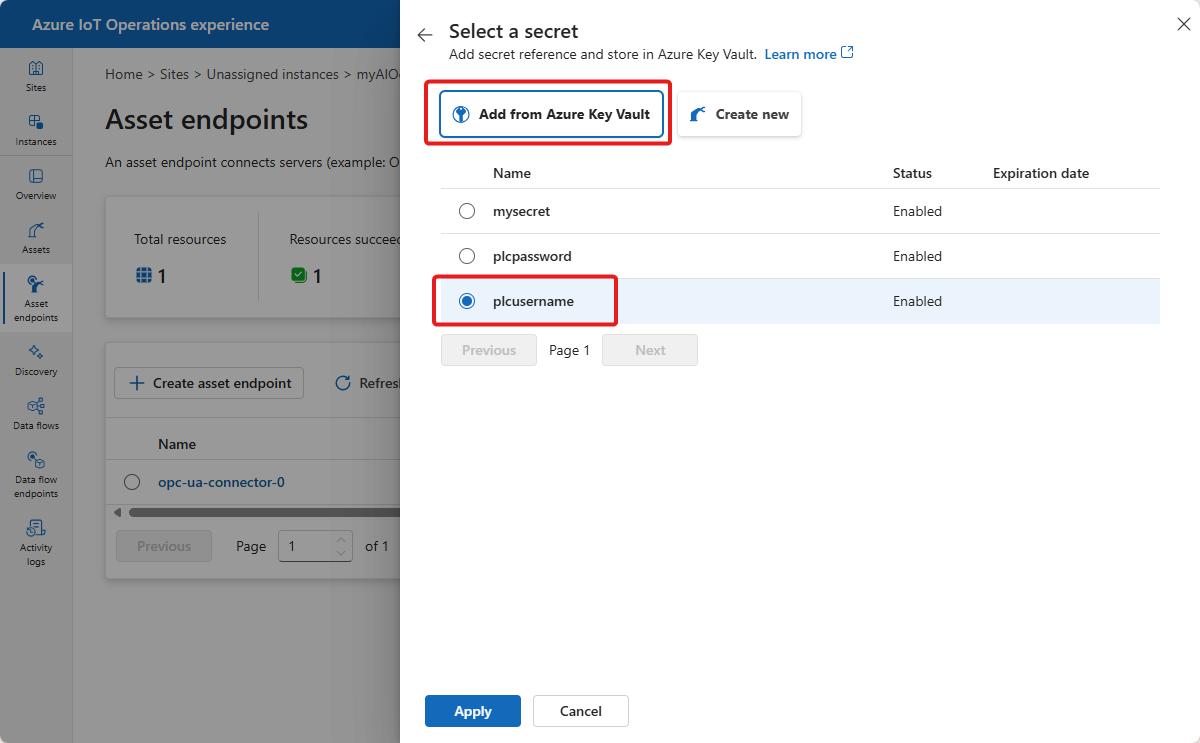Click the Name column header in endpoints table
The width and height of the screenshot is (1200, 743).
(x=177, y=444)
